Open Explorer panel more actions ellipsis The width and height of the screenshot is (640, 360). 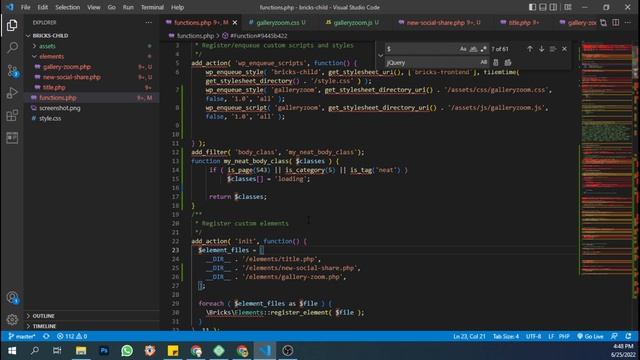point(148,22)
